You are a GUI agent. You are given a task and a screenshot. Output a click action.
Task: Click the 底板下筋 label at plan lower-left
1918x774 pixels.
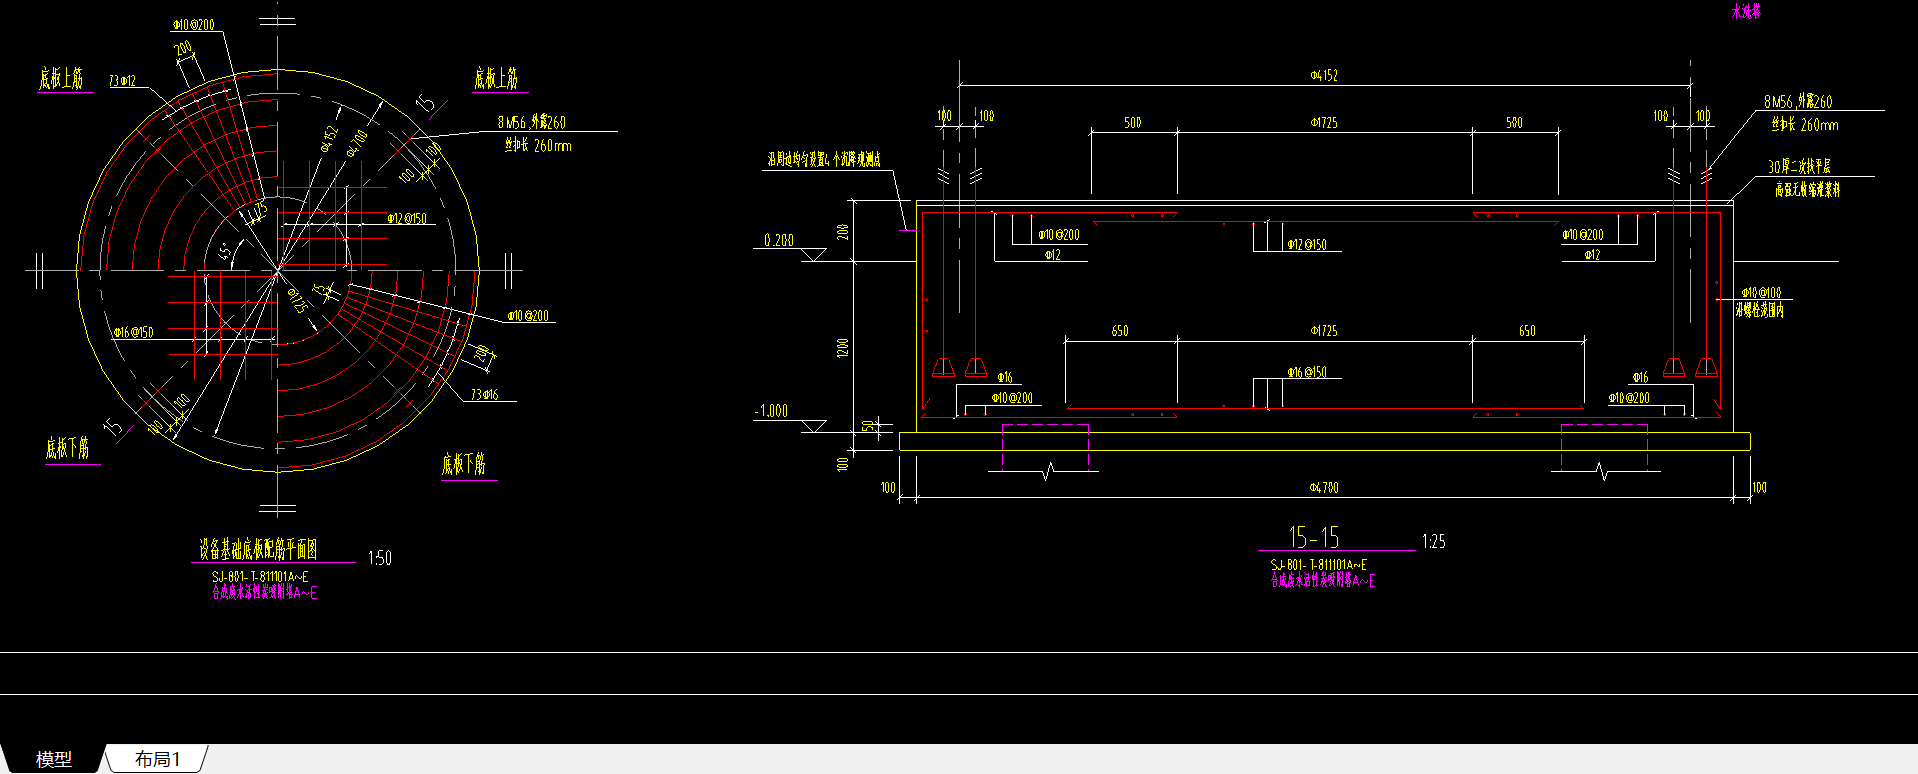(67, 449)
